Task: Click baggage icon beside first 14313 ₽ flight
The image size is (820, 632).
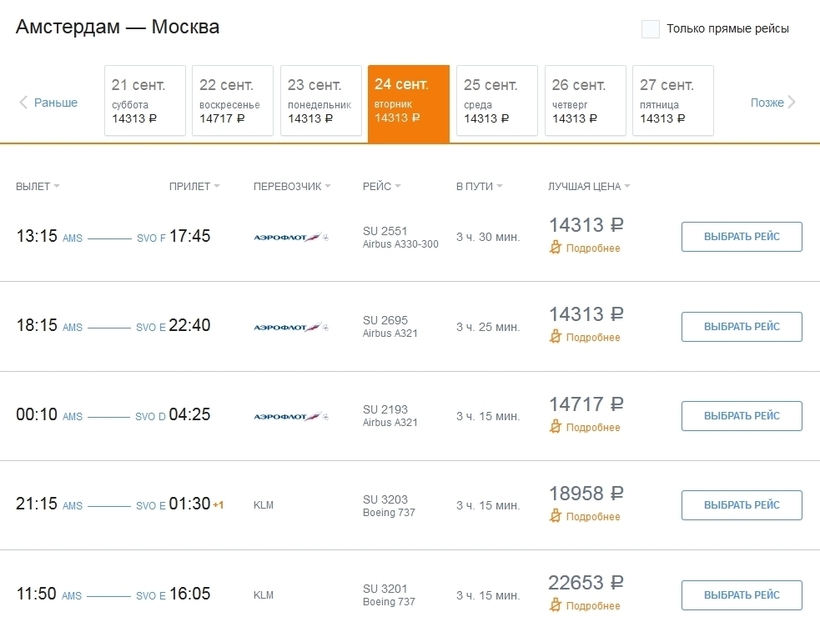Action: pyautogui.click(x=556, y=248)
